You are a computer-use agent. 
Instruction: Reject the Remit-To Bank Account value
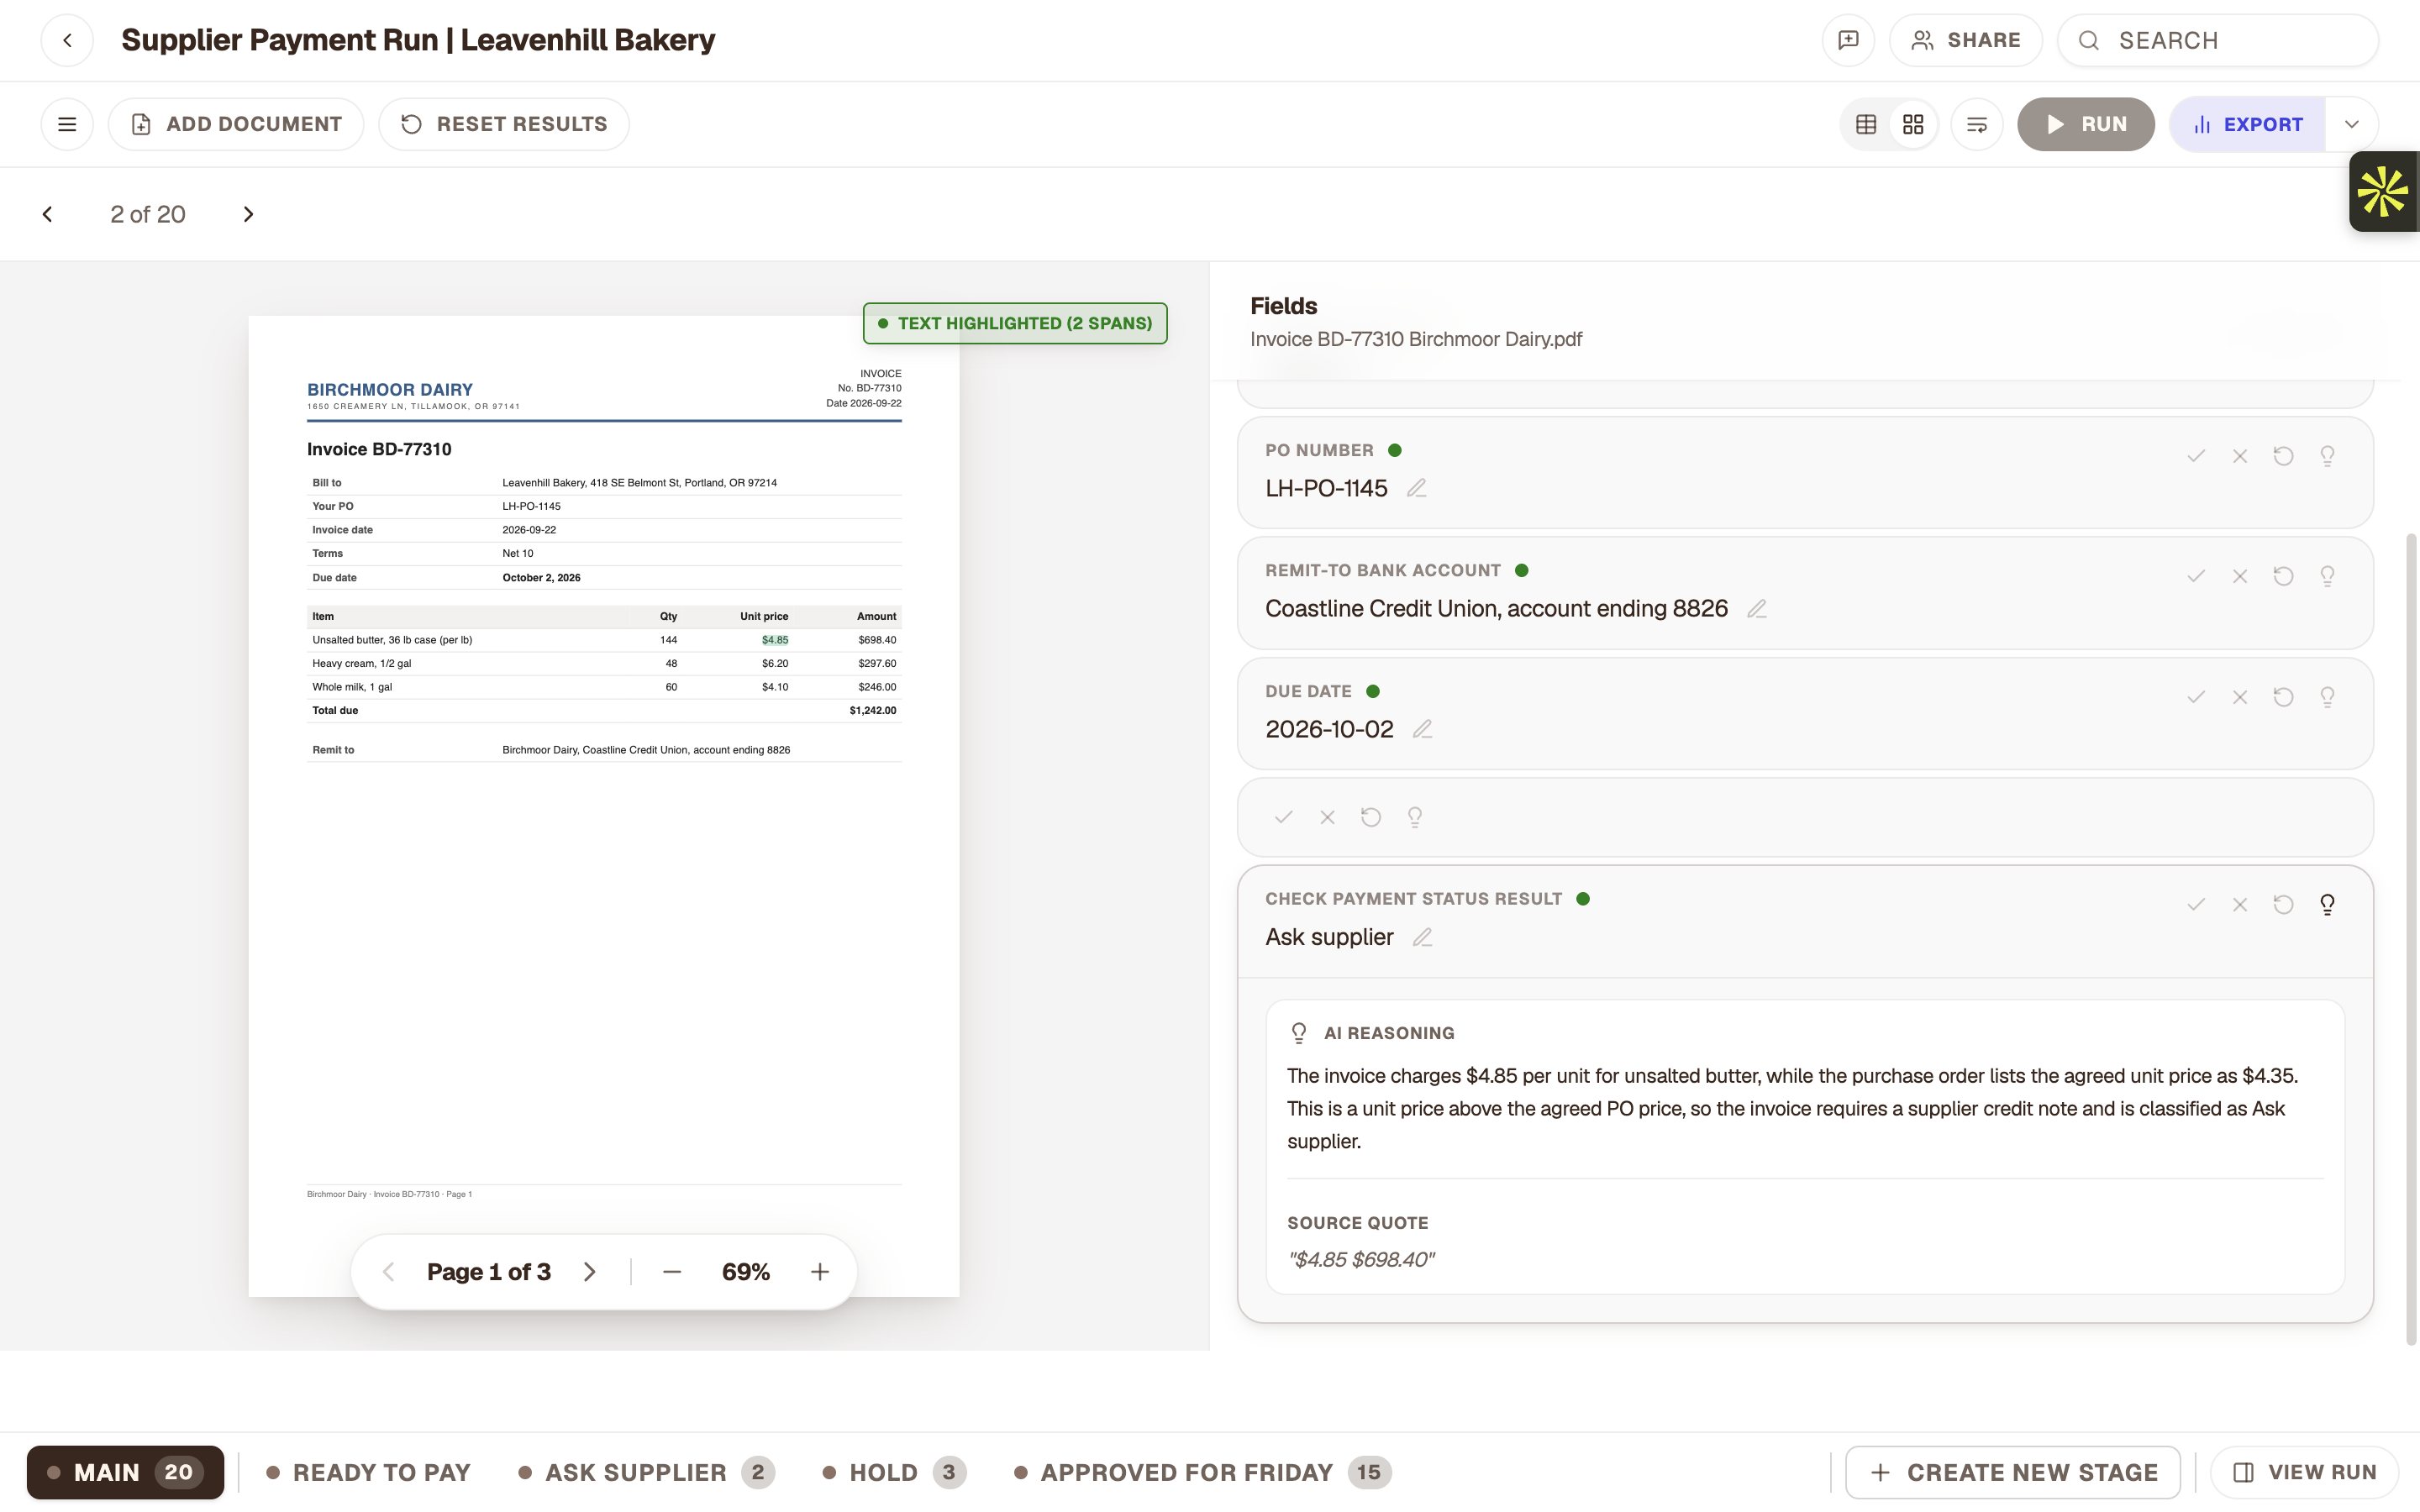tap(2240, 576)
